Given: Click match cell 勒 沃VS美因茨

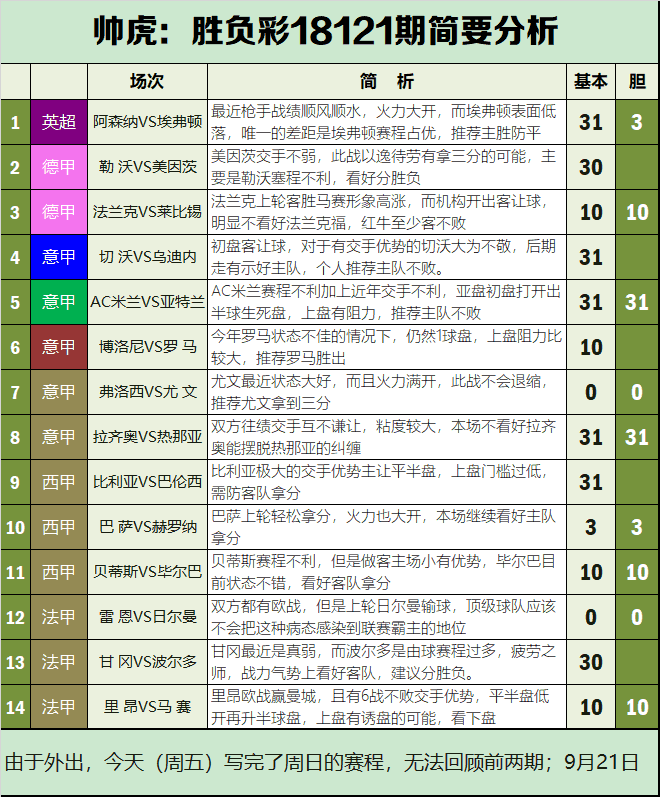Looking at the screenshot, I should (x=147, y=167).
